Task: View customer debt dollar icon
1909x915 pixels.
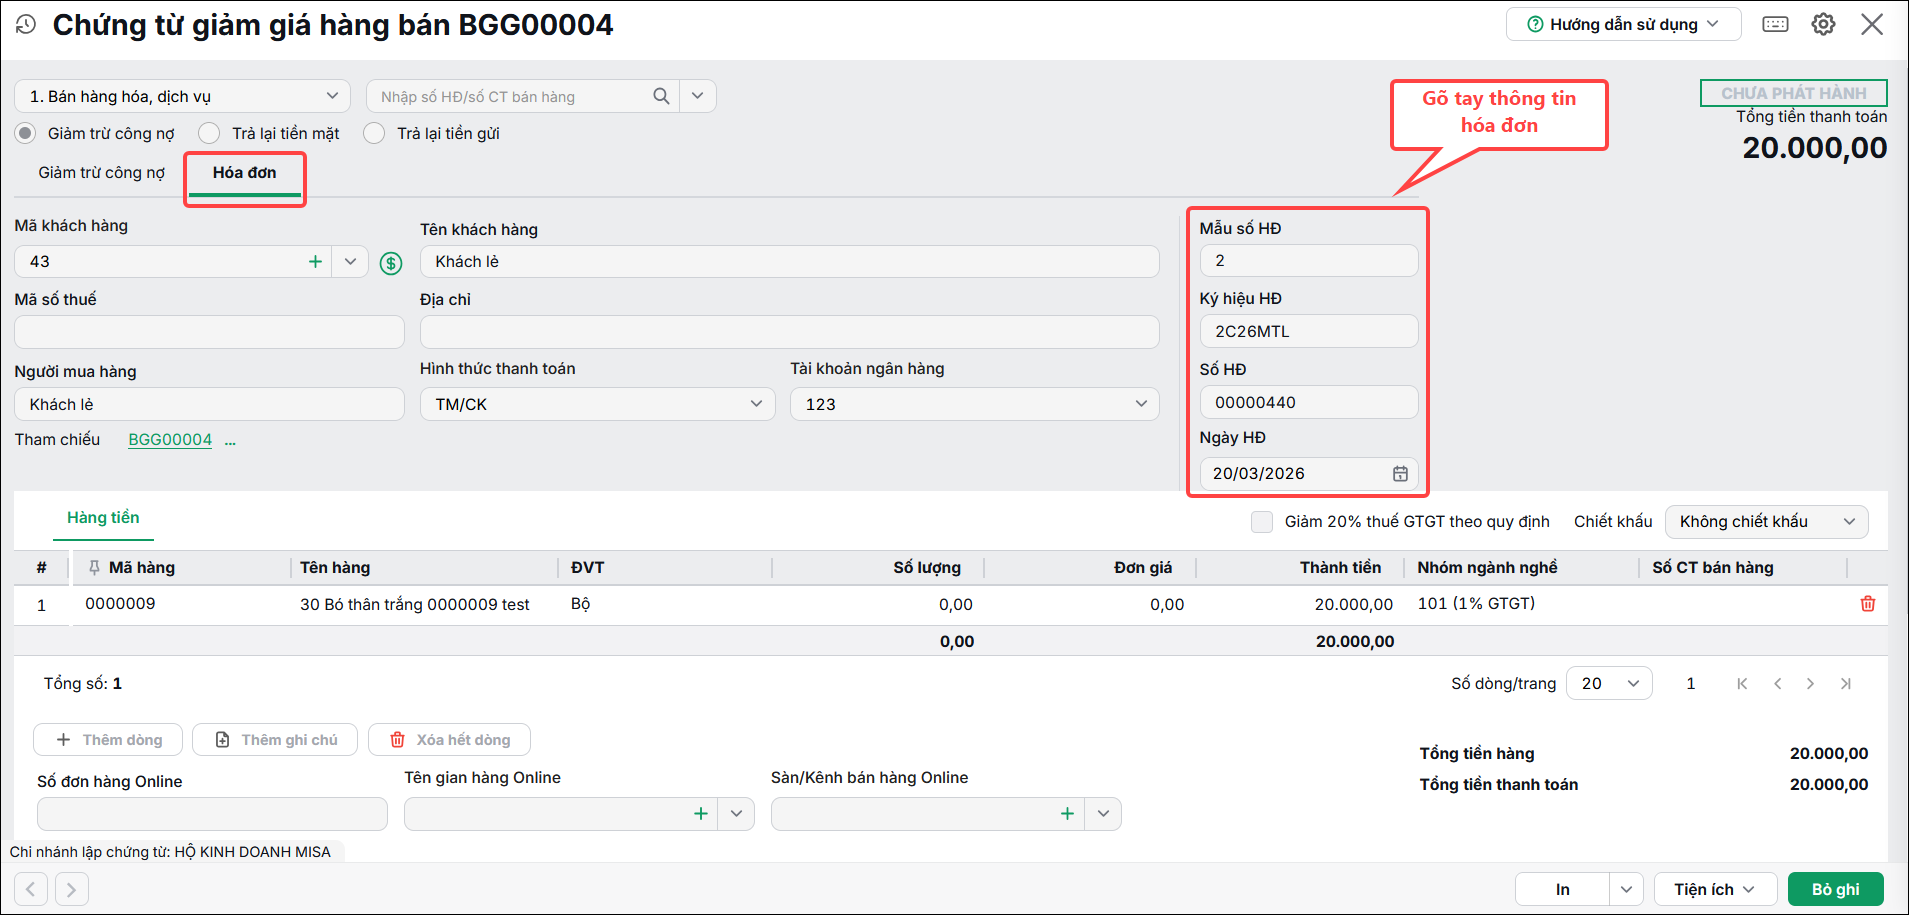Action: 391,262
